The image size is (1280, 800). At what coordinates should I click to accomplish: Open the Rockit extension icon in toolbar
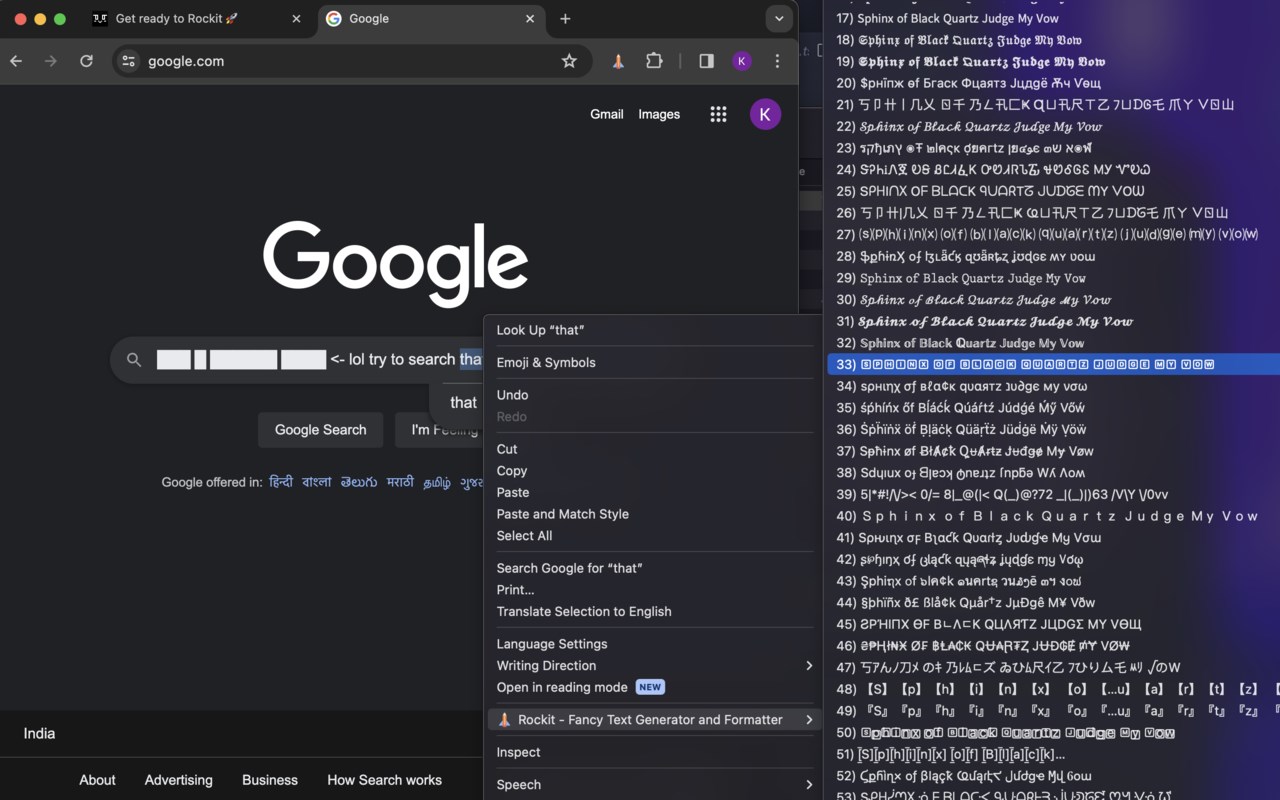coord(618,61)
